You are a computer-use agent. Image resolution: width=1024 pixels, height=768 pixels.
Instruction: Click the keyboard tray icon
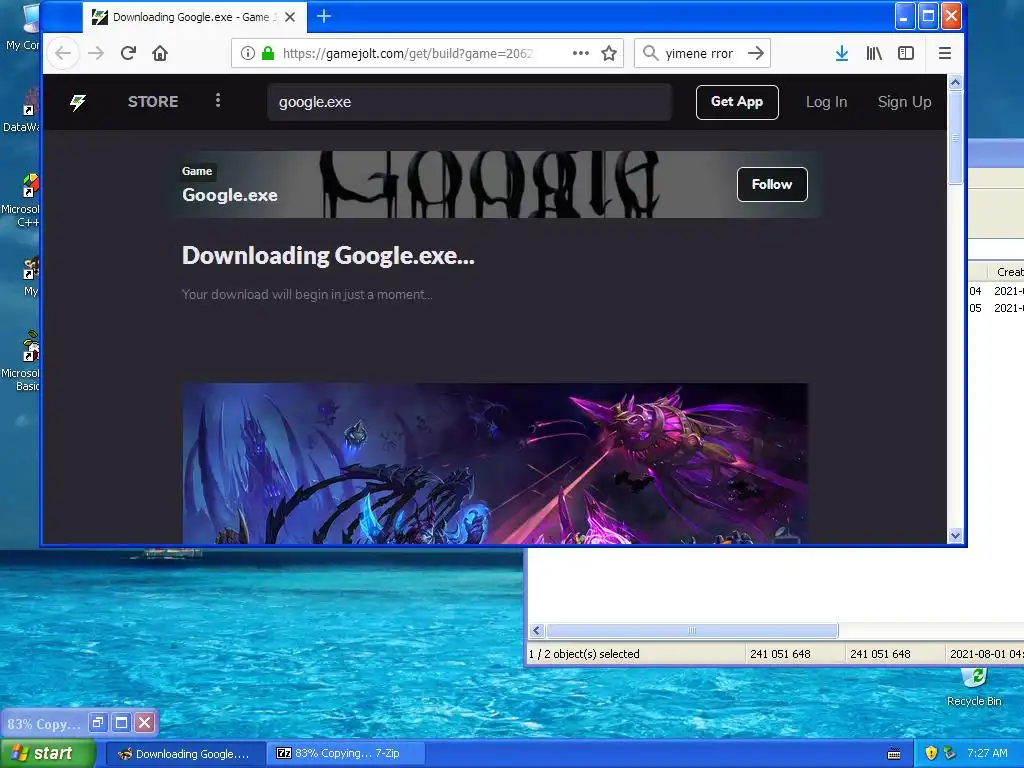click(894, 754)
